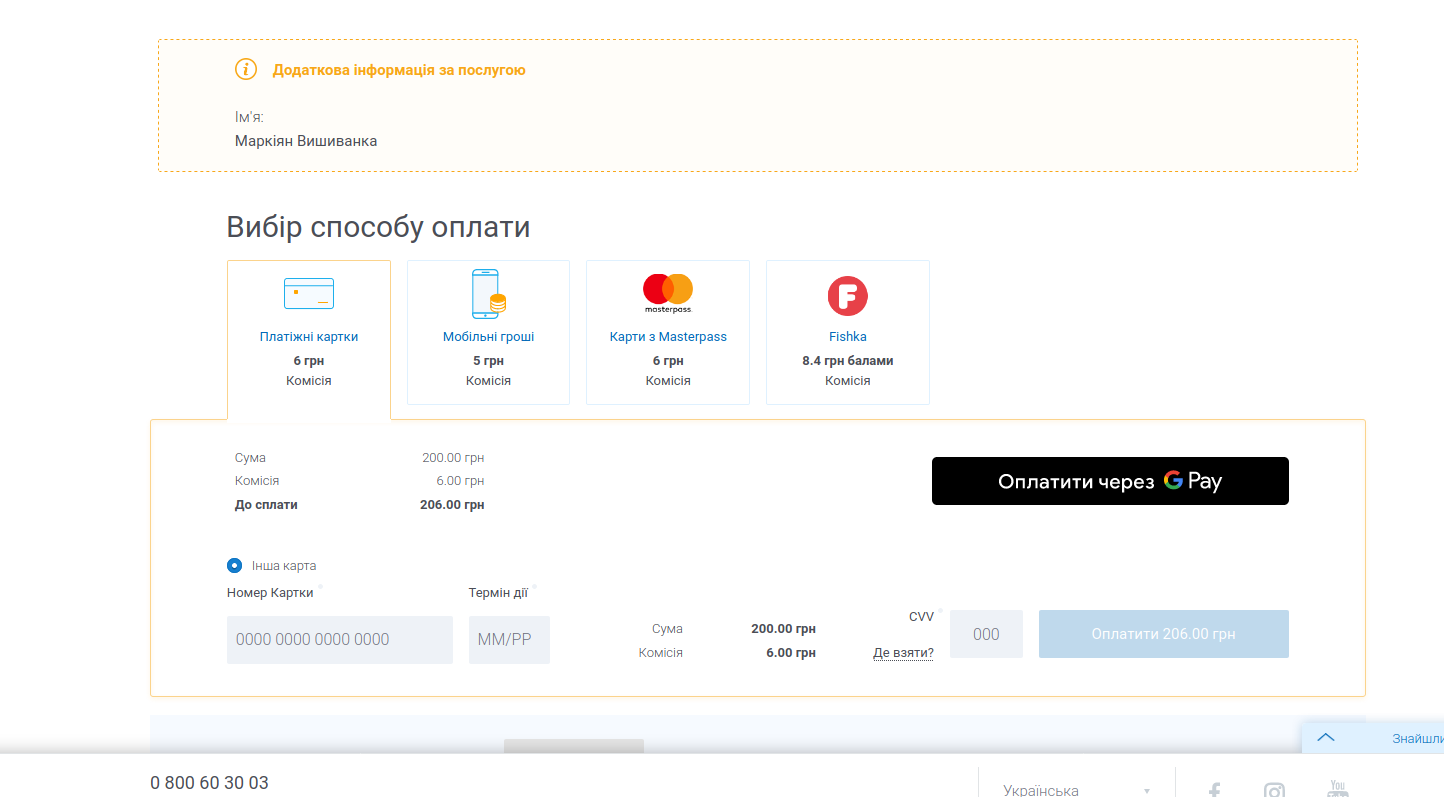Expand the "Знайшли" feedback panel chevron

click(1326, 738)
